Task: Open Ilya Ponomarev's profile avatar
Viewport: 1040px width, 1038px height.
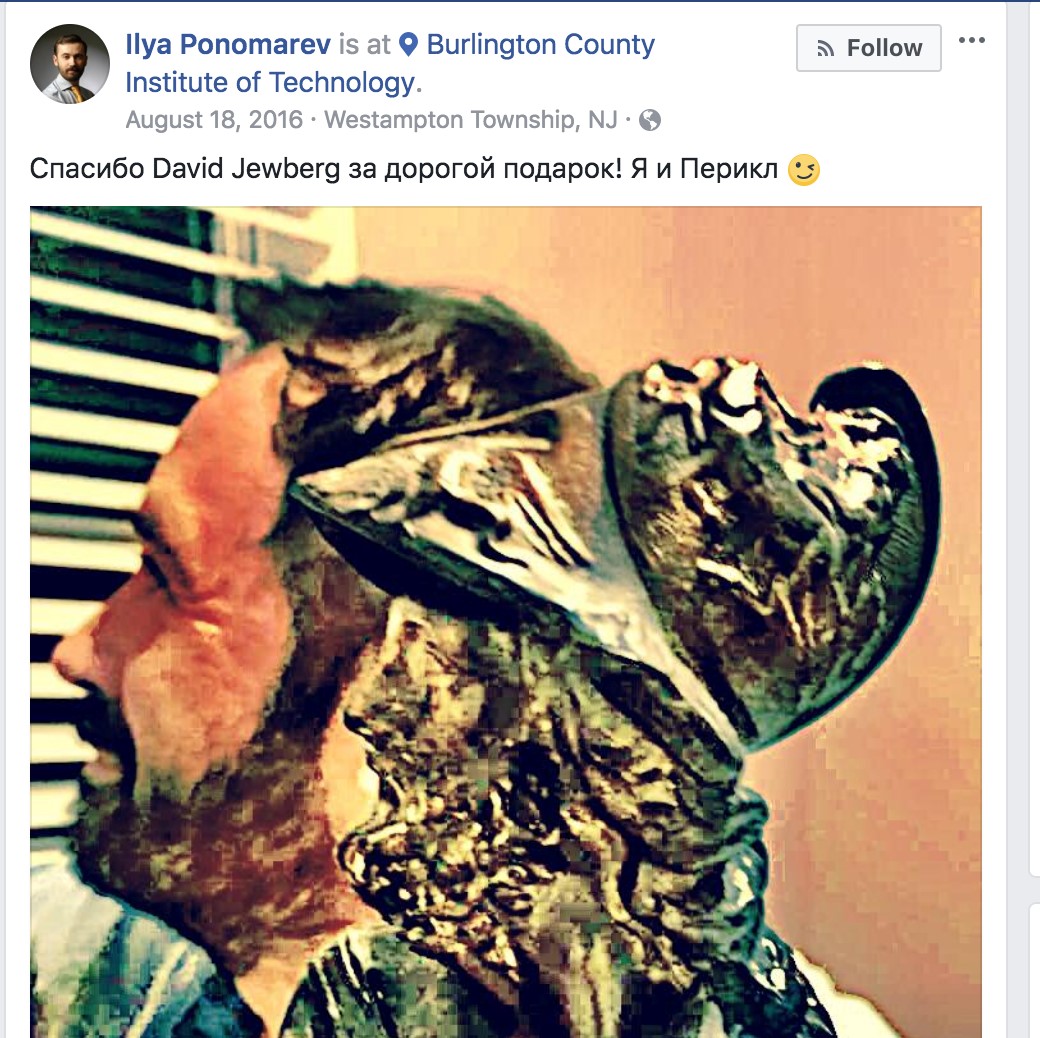Action: click(x=70, y=64)
